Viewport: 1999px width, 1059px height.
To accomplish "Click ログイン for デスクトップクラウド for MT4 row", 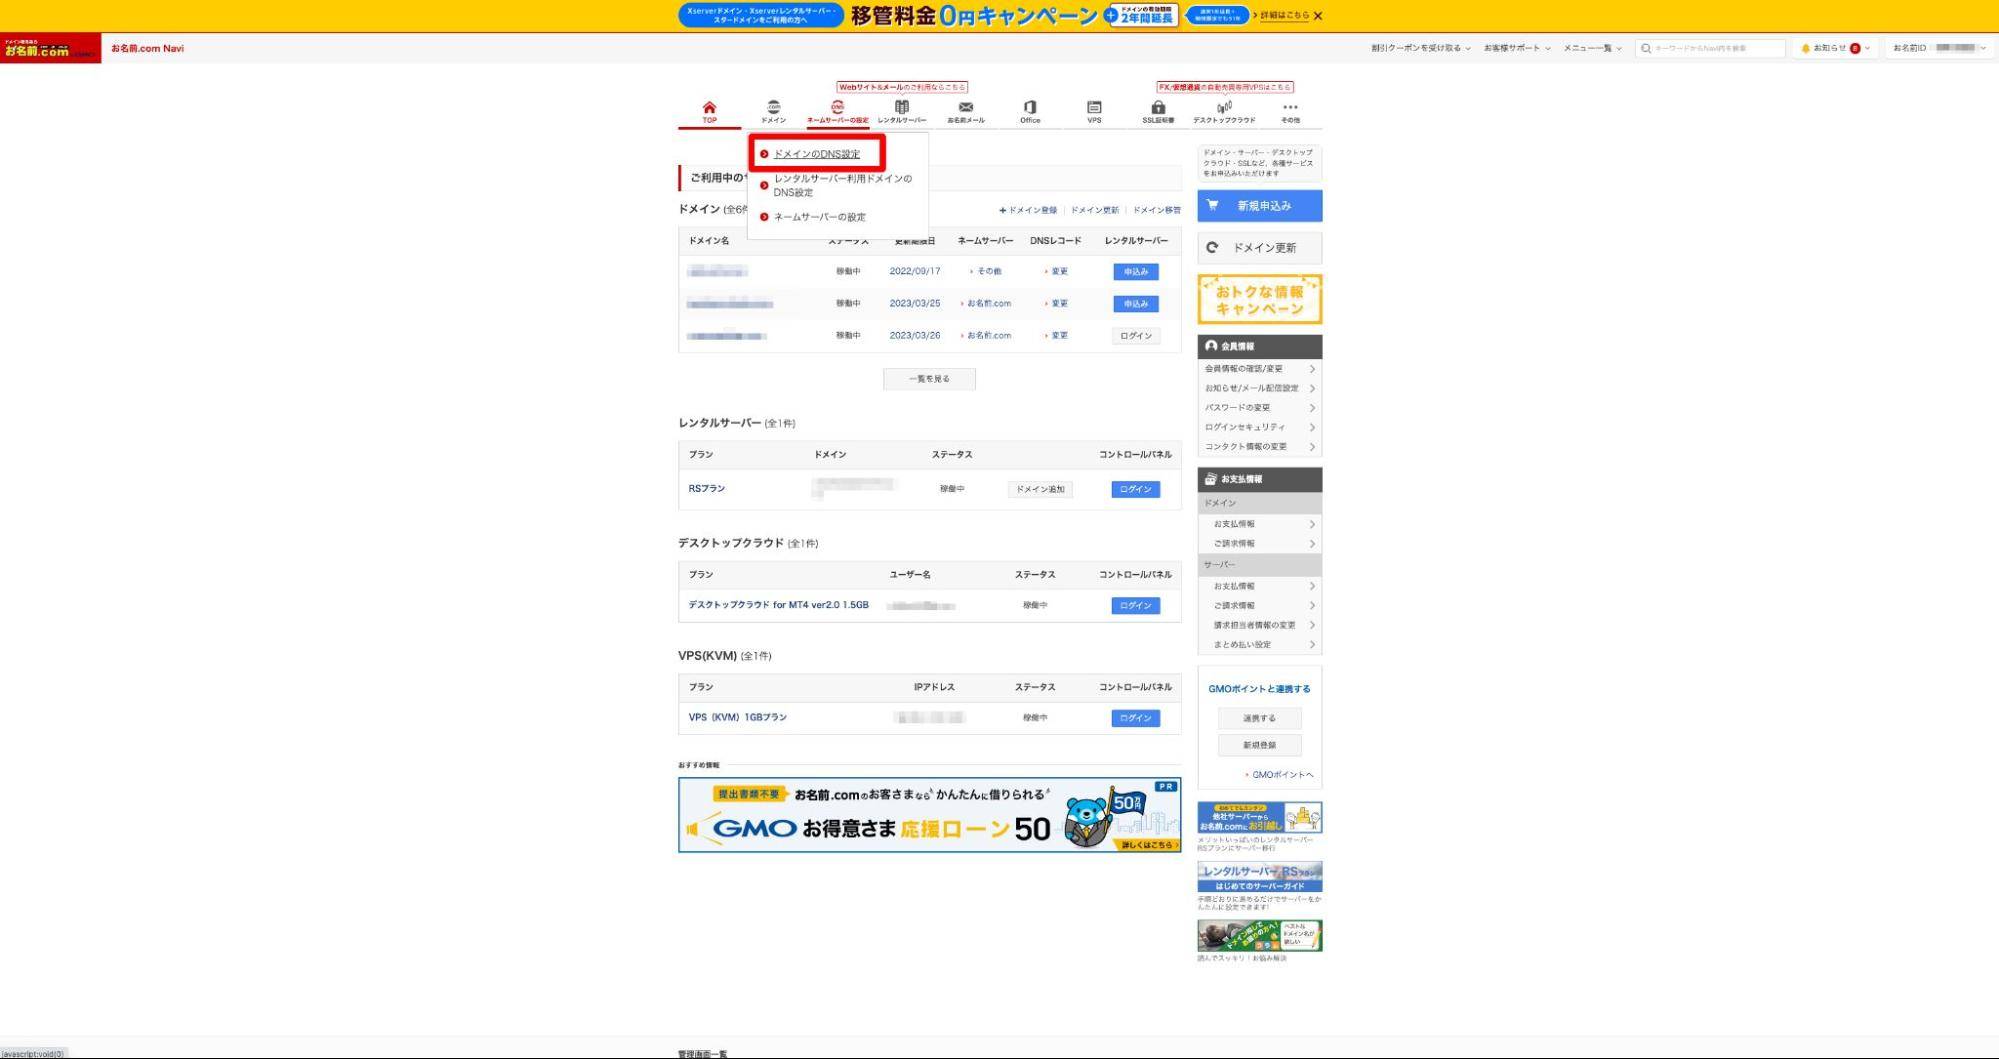I will coord(1136,606).
